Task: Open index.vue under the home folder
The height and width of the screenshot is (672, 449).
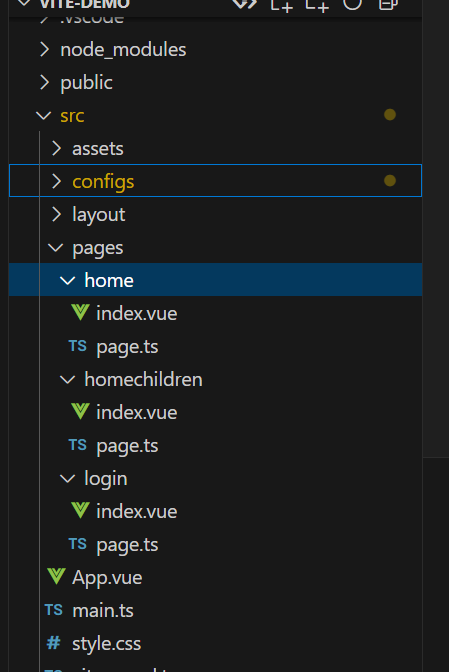Action: 216,313
